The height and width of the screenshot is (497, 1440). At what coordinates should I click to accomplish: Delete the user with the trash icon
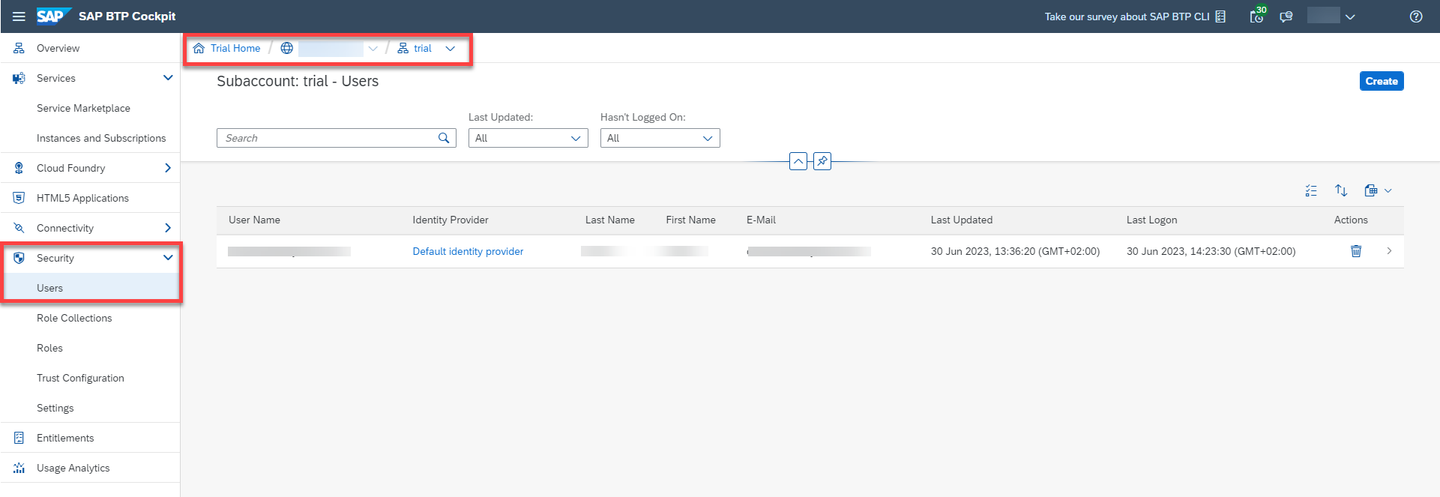pos(1356,251)
